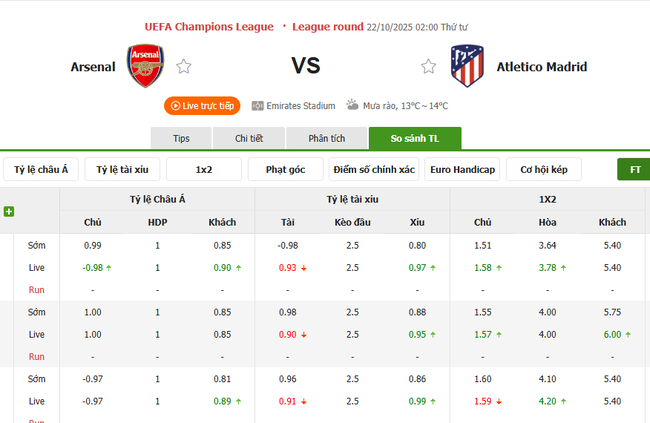This screenshot has width=650, height=423.
Task: Click the green FT button
Action: point(635,170)
